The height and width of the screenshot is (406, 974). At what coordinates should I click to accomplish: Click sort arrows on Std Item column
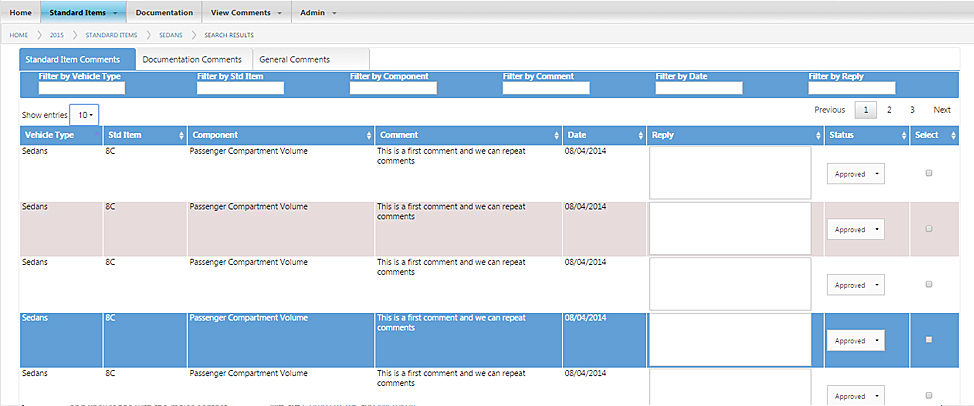(x=181, y=135)
